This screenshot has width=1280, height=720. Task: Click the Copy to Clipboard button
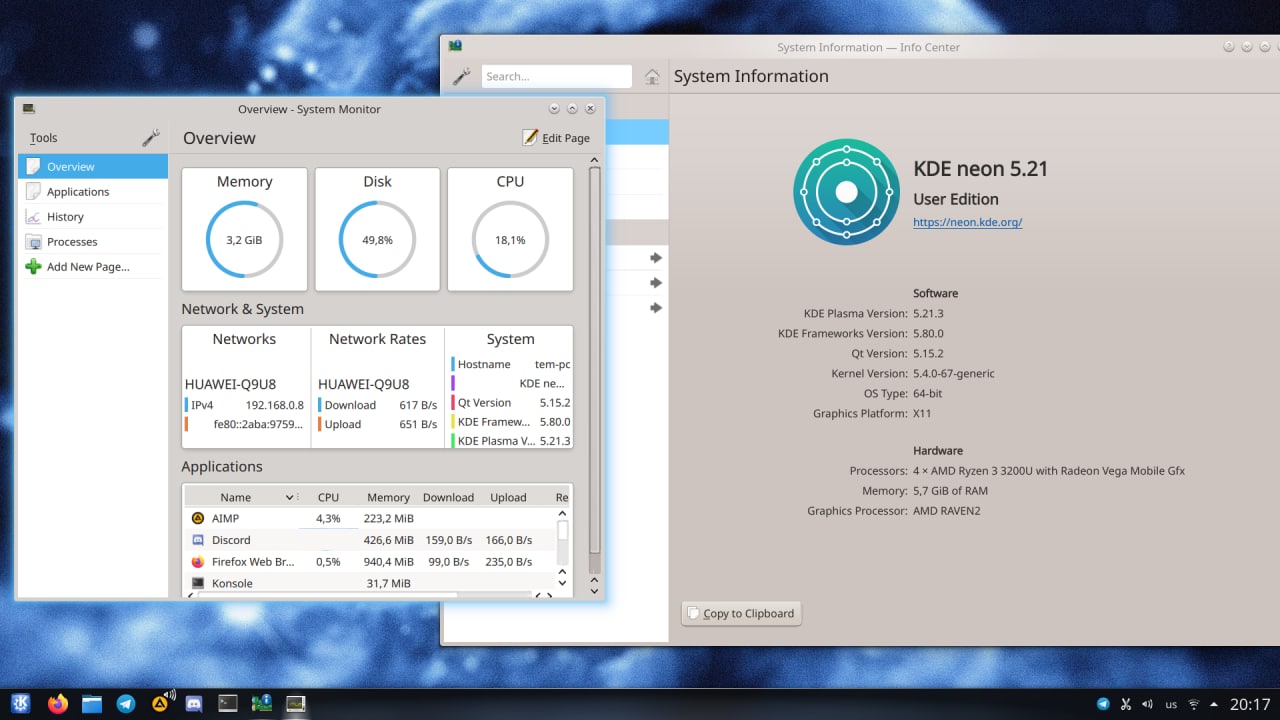741,613
